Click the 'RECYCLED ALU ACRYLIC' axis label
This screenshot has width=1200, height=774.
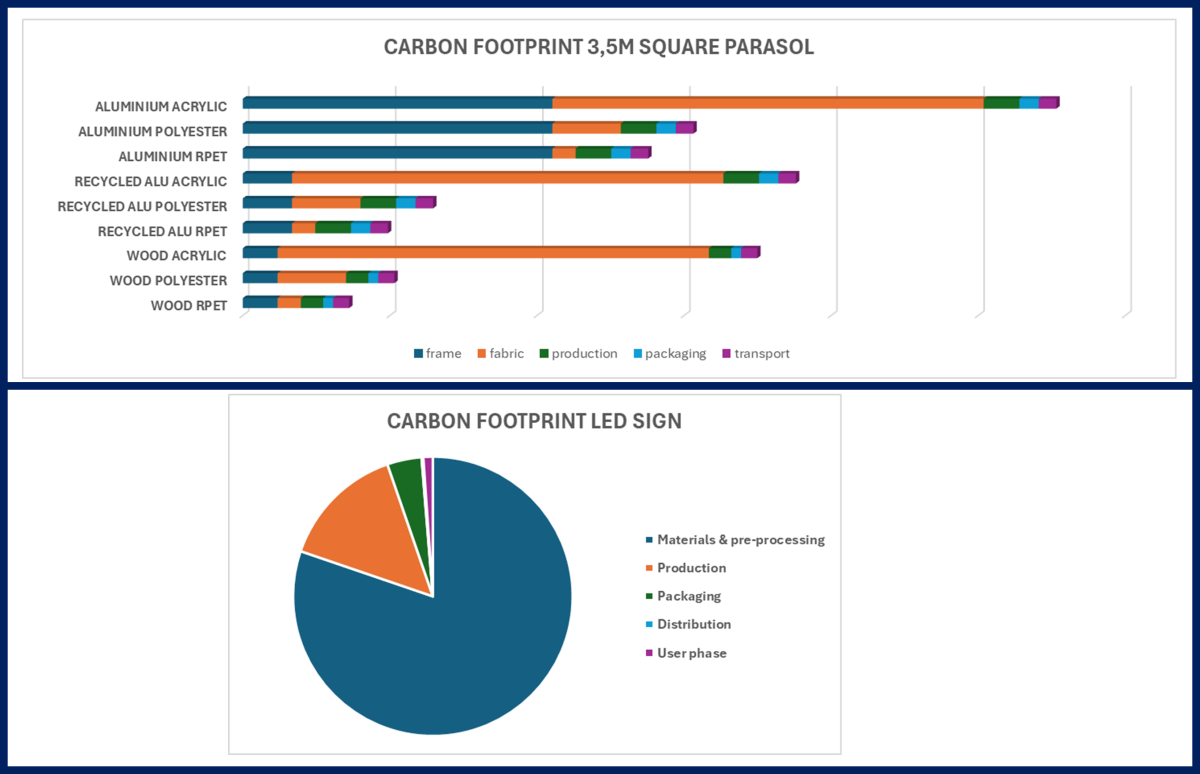151,181
